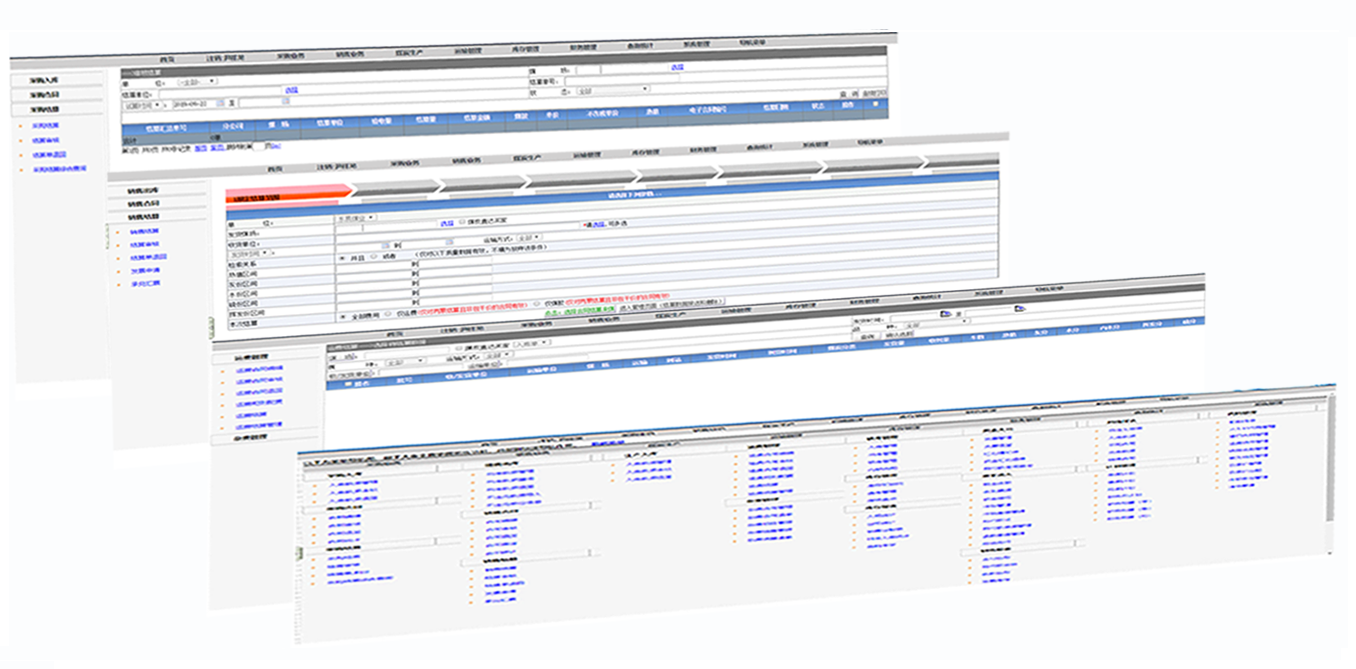
Task: Open the calendar icon next to 发货时间 field
Action: [x=945, y=313]
